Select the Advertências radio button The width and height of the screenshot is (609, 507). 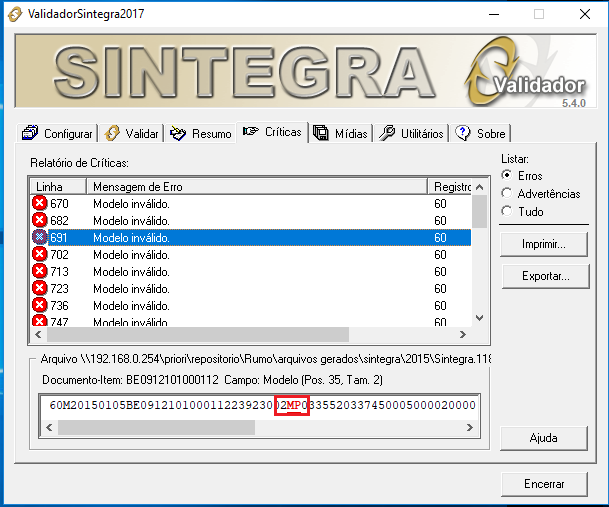[506, 193]
